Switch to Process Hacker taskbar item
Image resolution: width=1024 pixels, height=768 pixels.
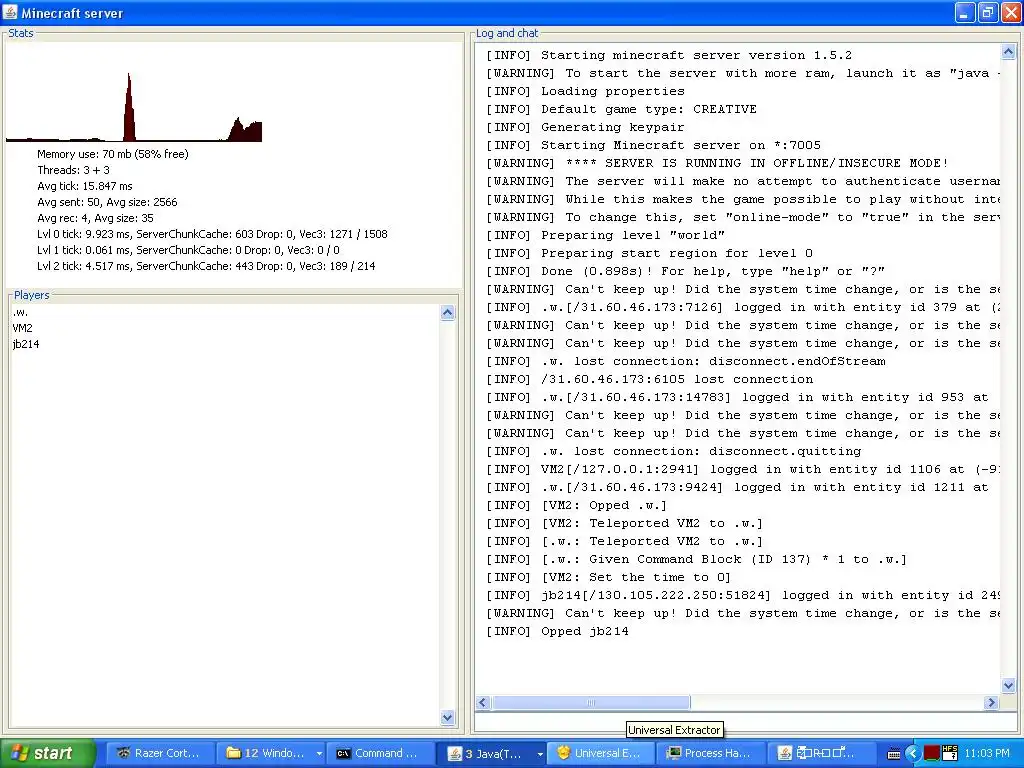click(x=709, y=753)
